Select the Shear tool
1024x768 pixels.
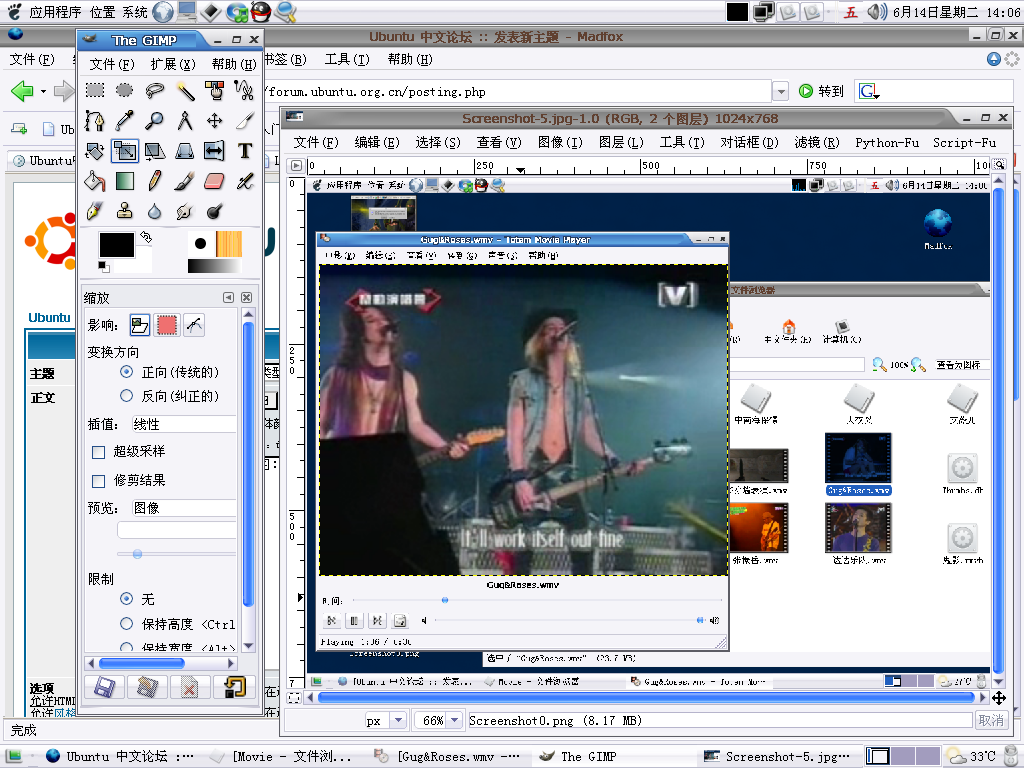click(155, 151)
